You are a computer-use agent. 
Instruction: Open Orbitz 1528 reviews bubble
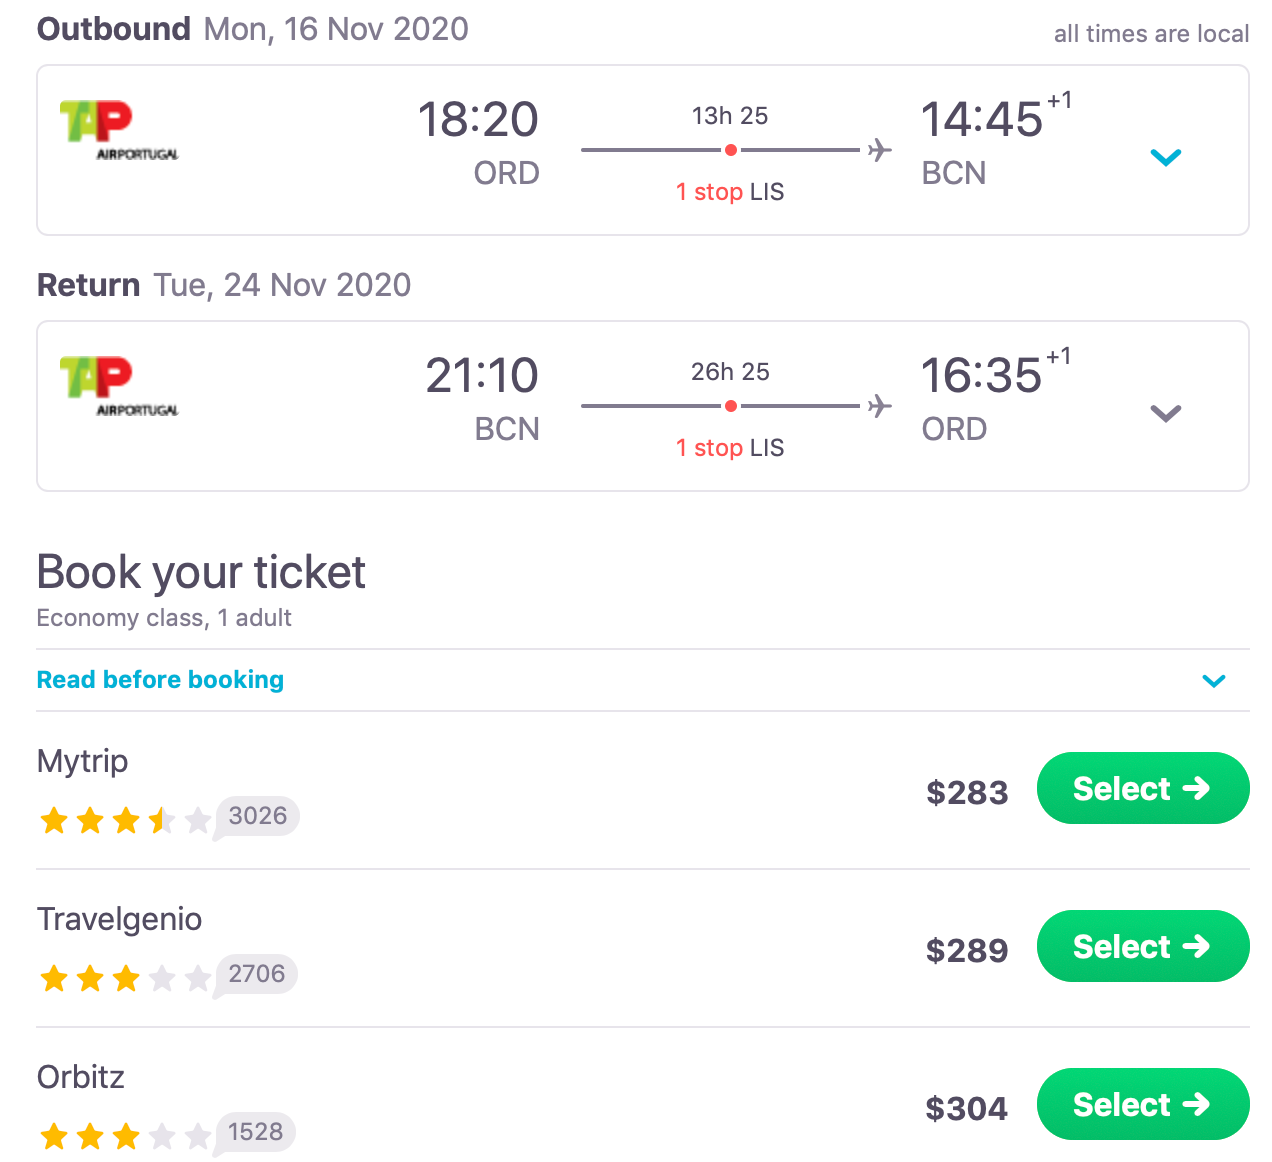(x=255, y=1132)
